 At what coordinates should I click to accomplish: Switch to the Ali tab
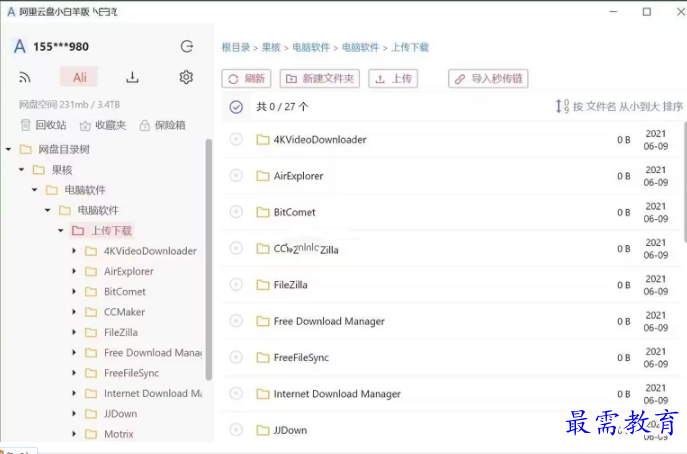pyautogui.click(x=79, y=78)
